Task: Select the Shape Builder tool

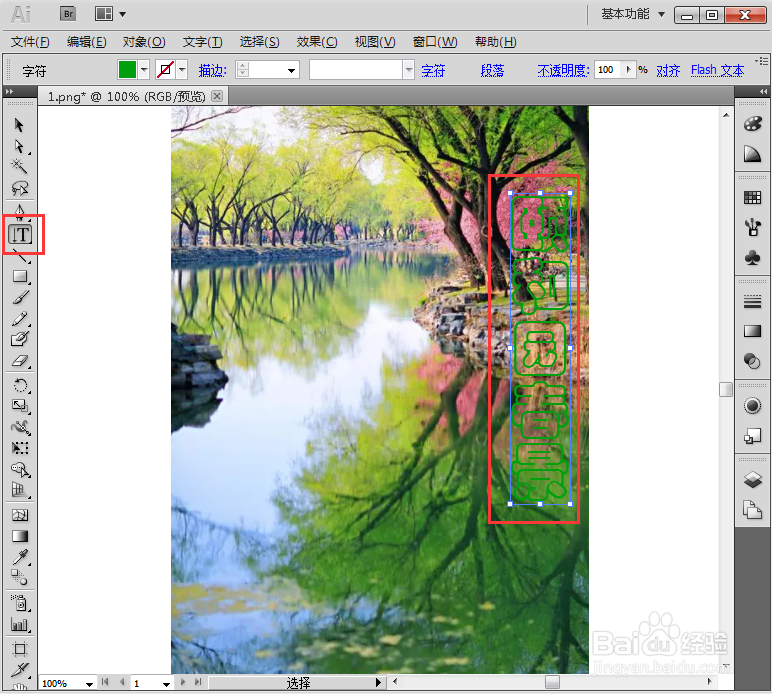Action: (20, 470)
